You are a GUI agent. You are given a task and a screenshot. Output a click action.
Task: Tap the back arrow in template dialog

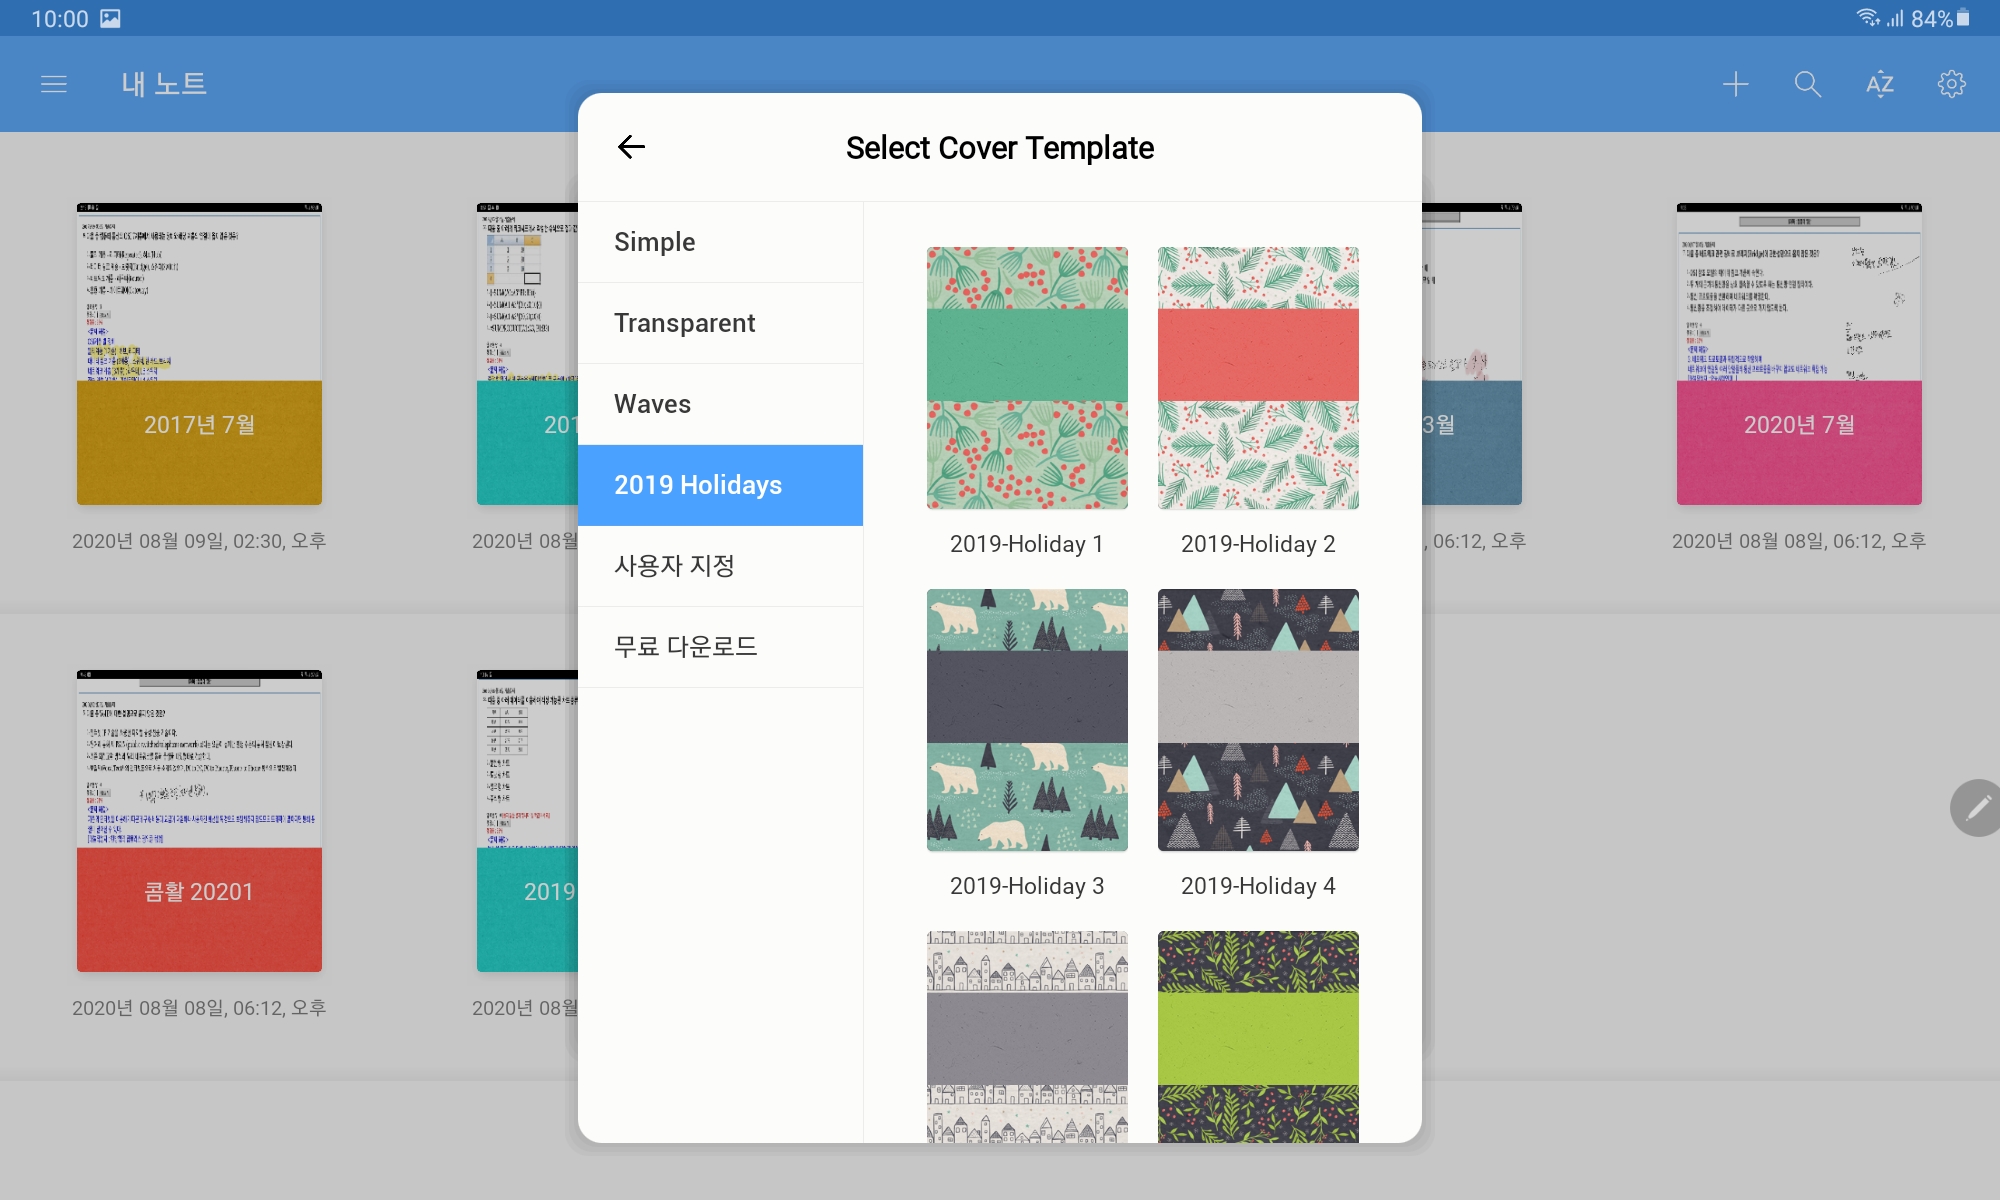[631, 147]
